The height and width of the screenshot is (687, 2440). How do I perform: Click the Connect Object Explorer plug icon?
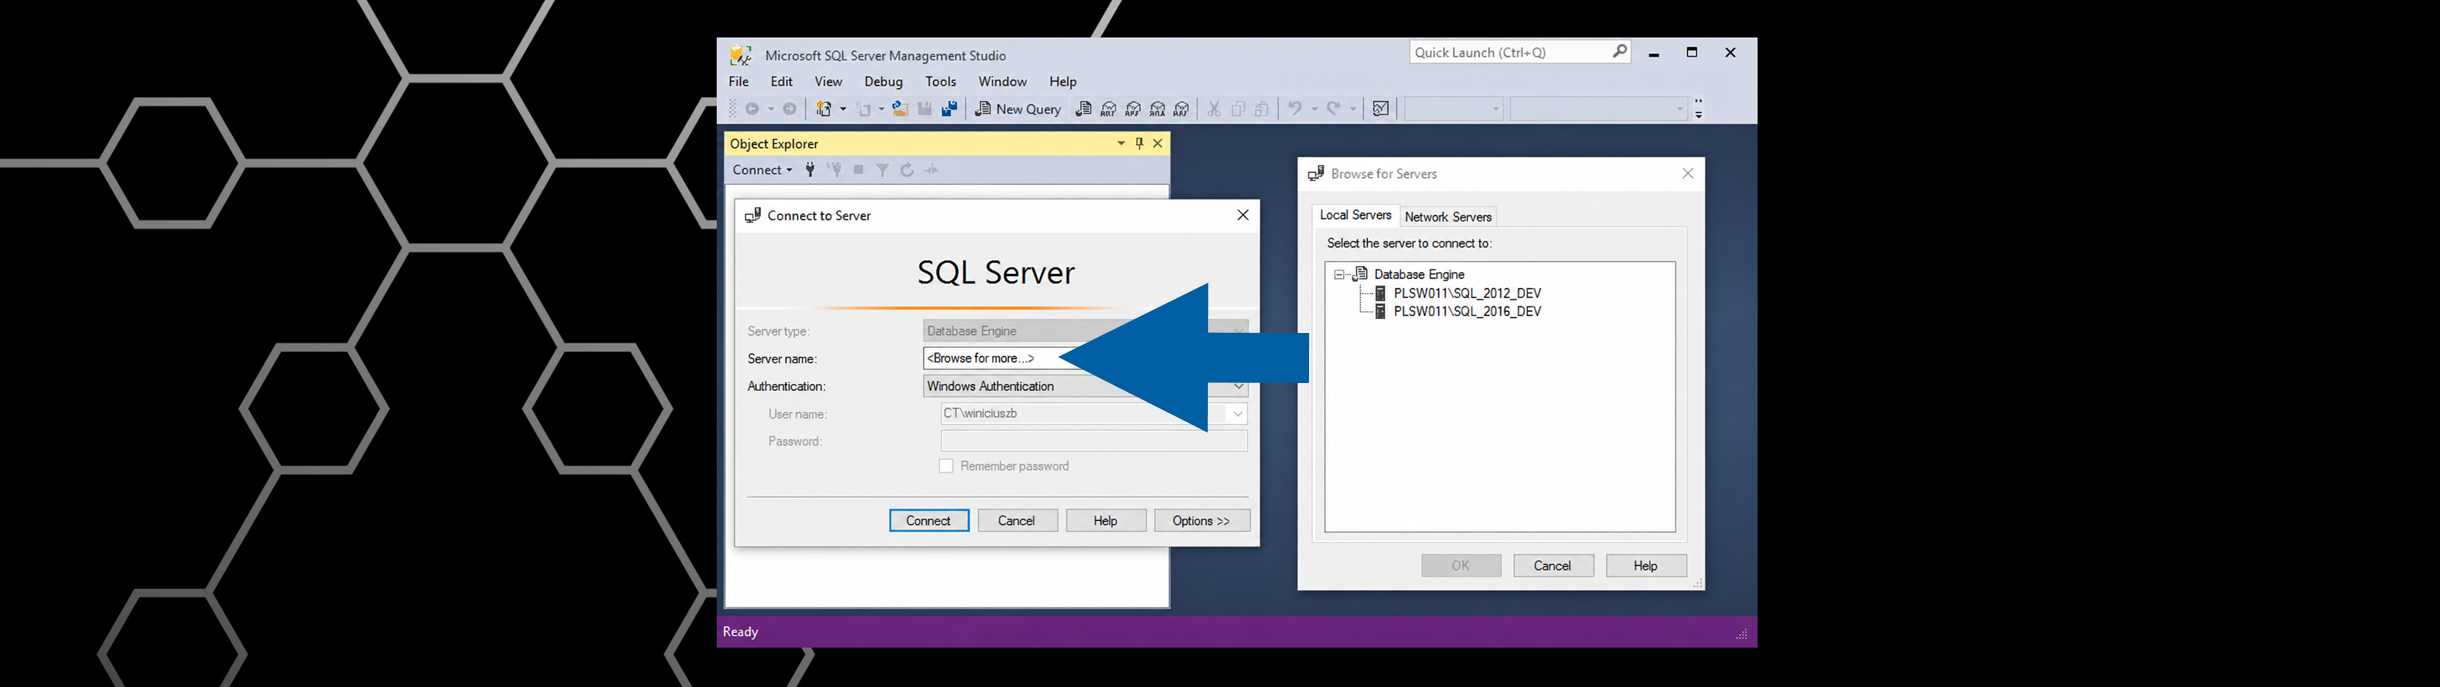[x=811, y=170]
